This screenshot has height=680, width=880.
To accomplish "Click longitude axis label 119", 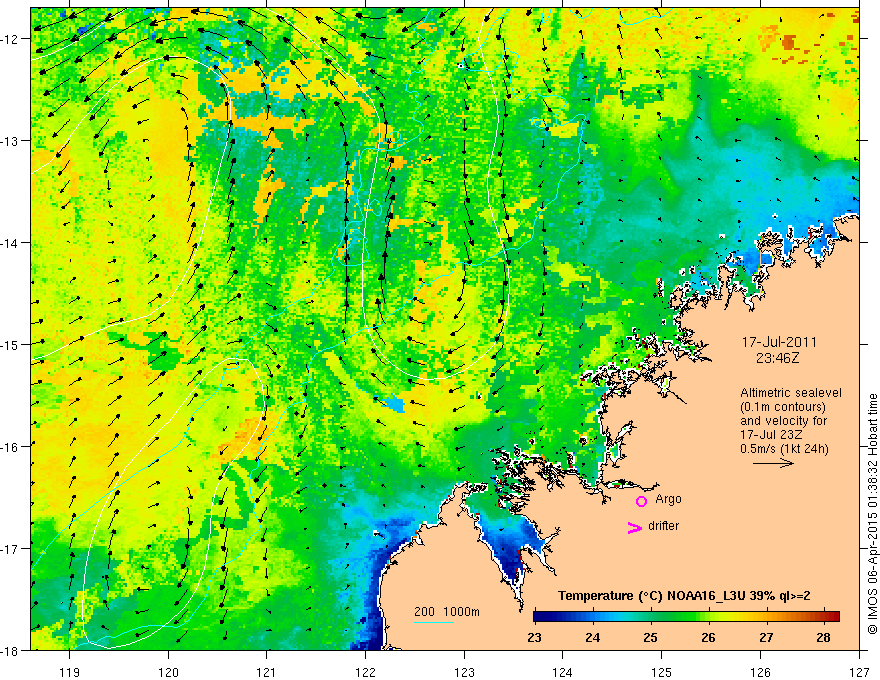I will (70, 672).
